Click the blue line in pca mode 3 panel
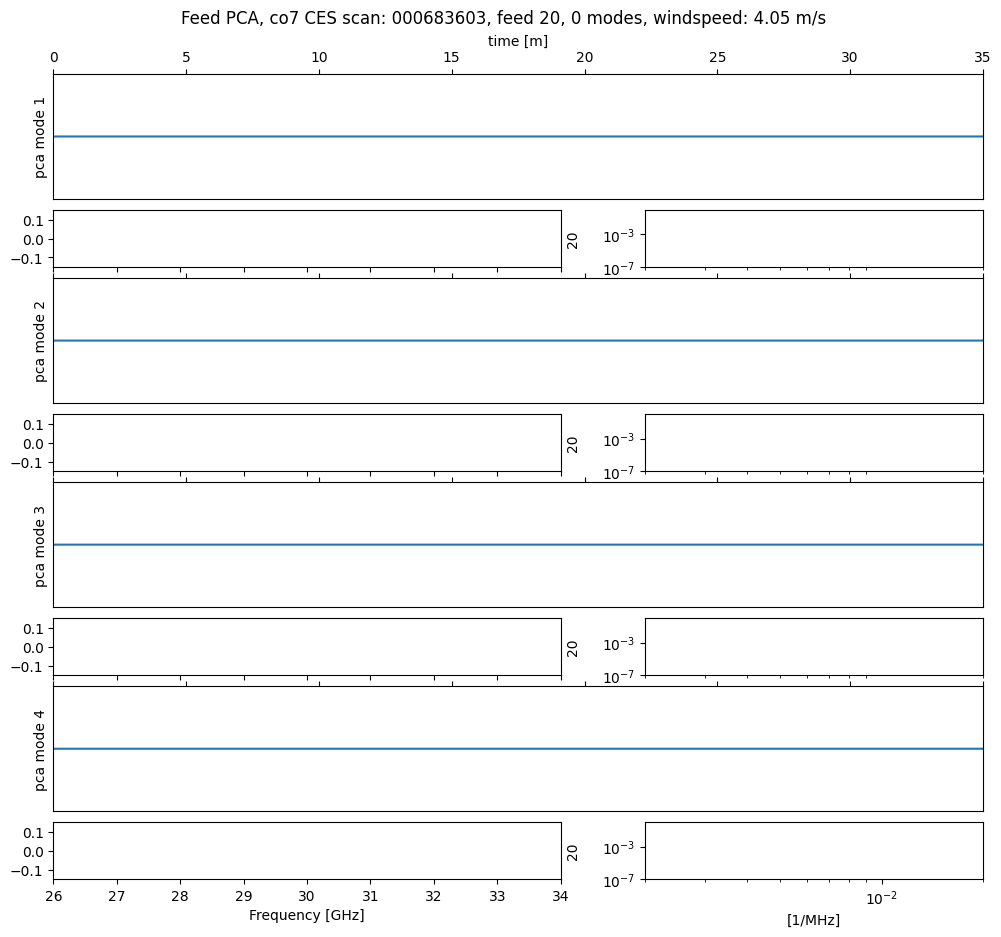The height and width of the screenshot is (937, 1001). (x=517, y=545)
